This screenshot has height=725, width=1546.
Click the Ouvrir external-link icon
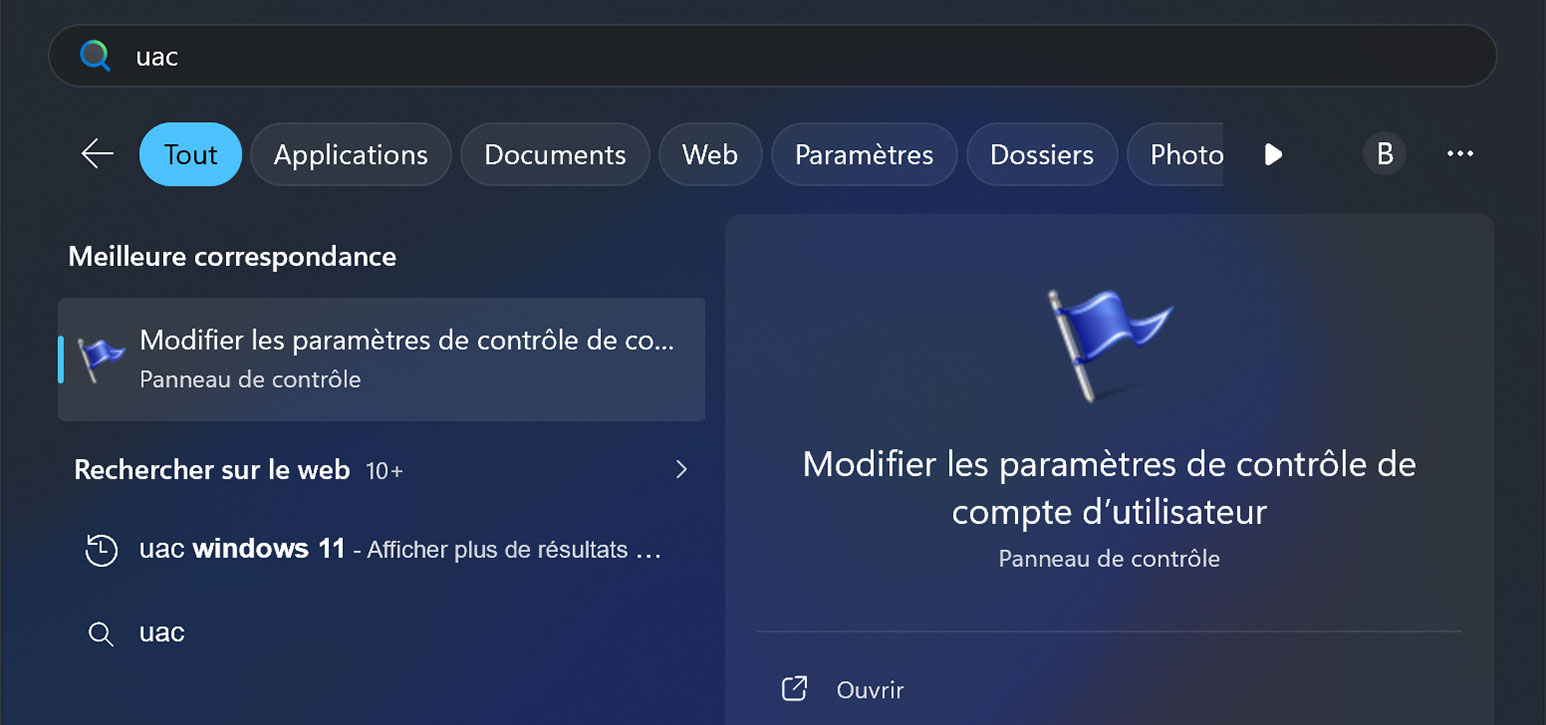pos(794,689)
